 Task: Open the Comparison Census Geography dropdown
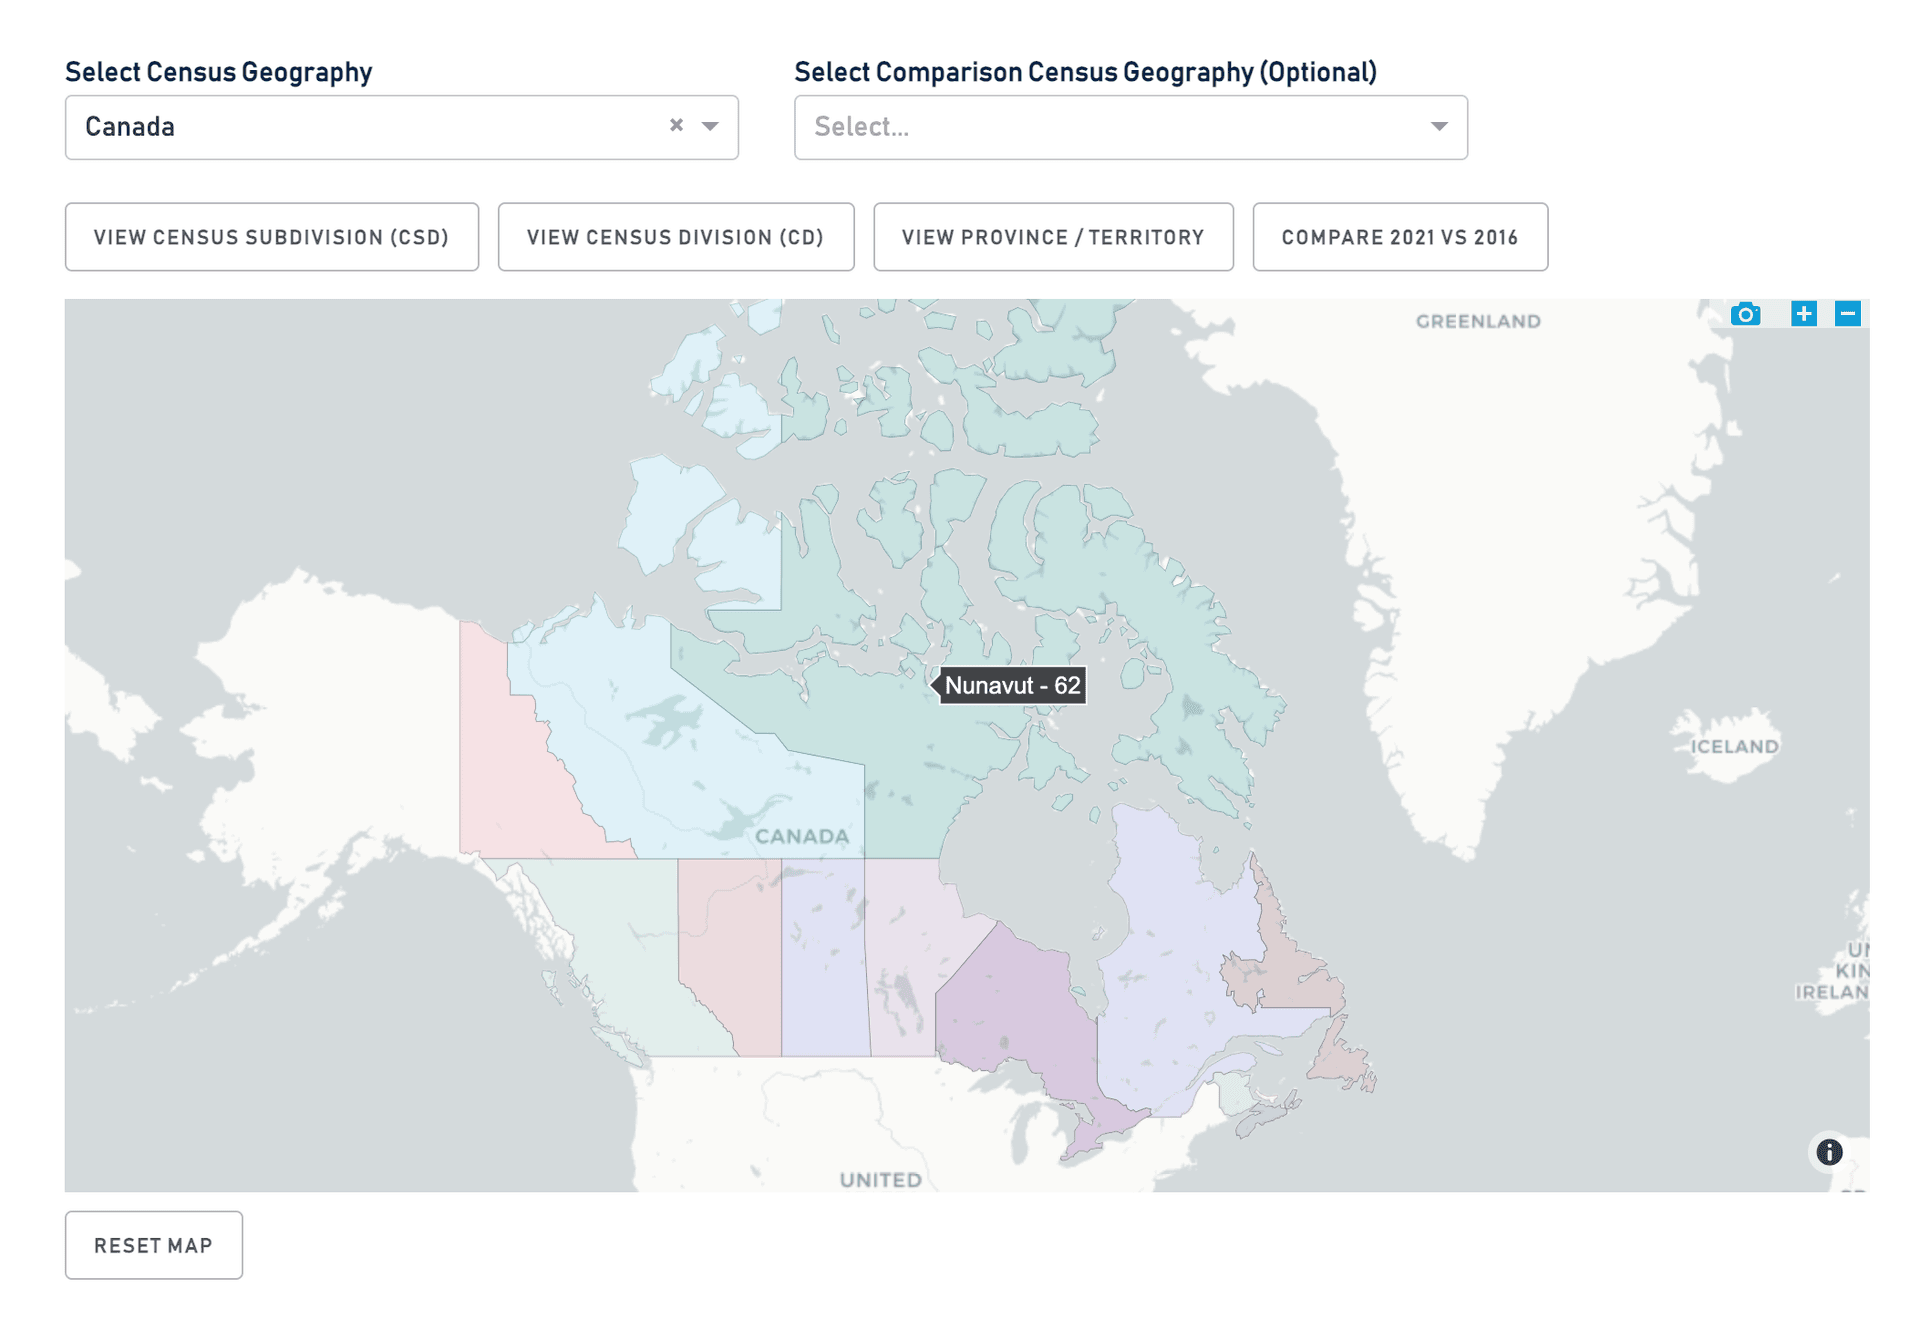(x=1130, y=127)
